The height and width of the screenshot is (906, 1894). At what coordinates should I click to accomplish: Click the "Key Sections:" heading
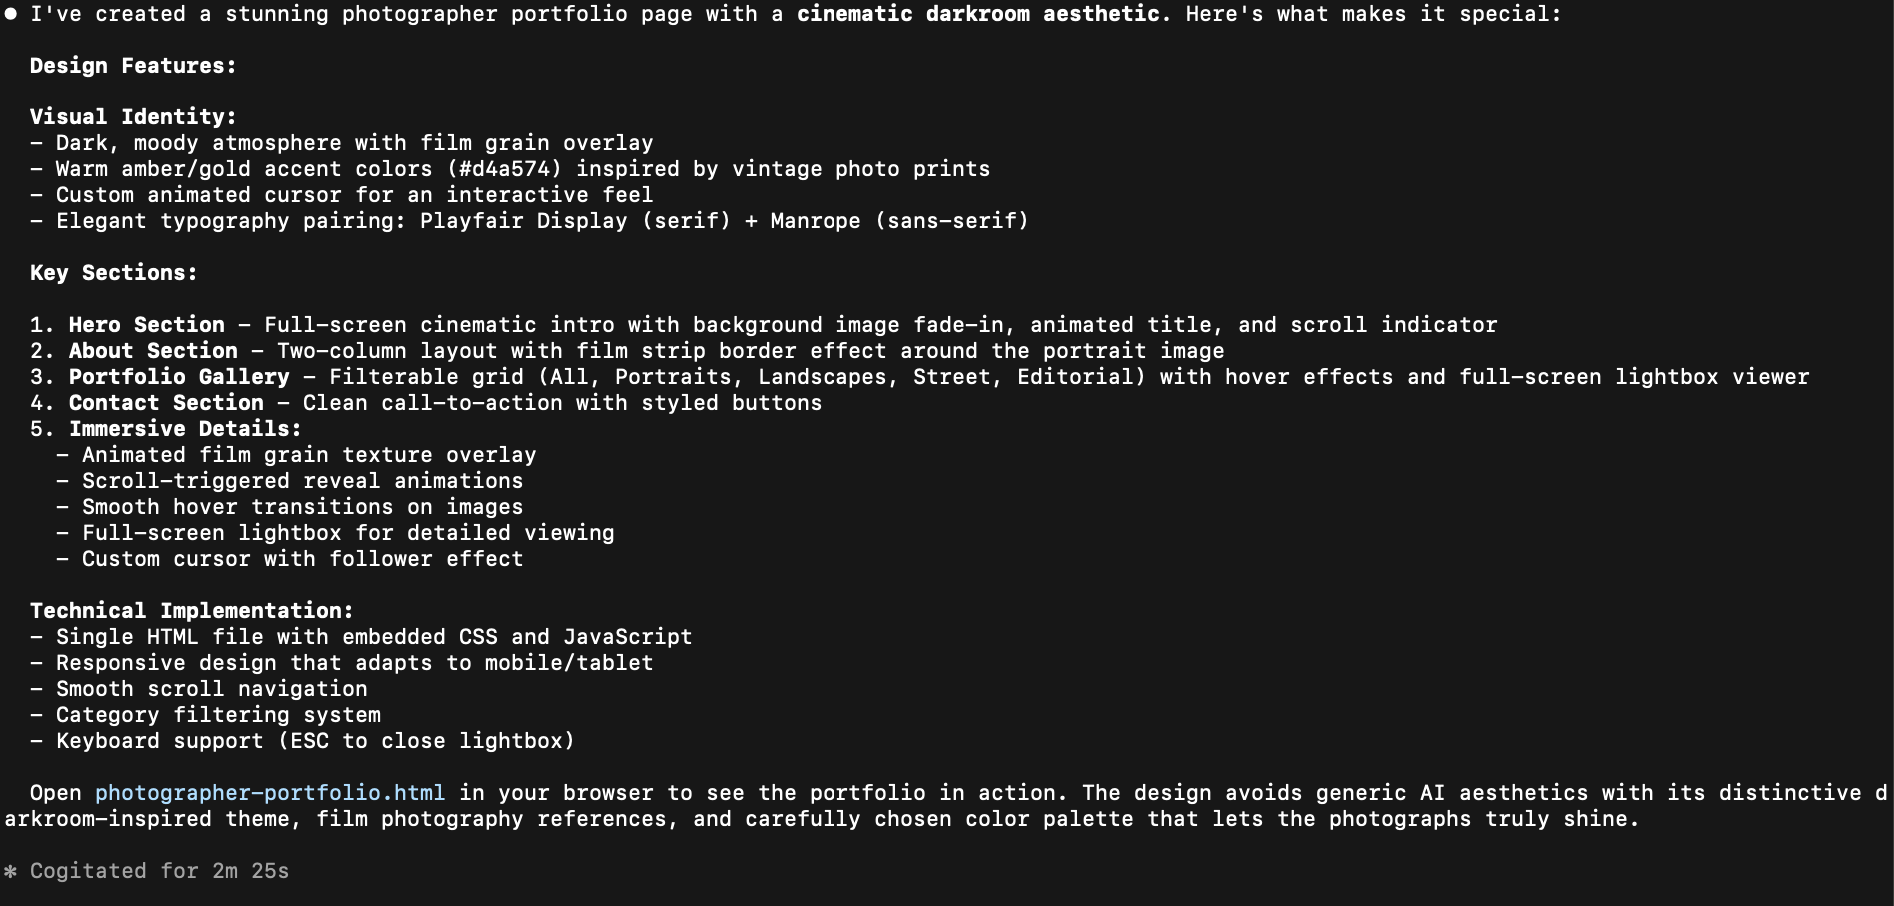[x=114, y=273]
